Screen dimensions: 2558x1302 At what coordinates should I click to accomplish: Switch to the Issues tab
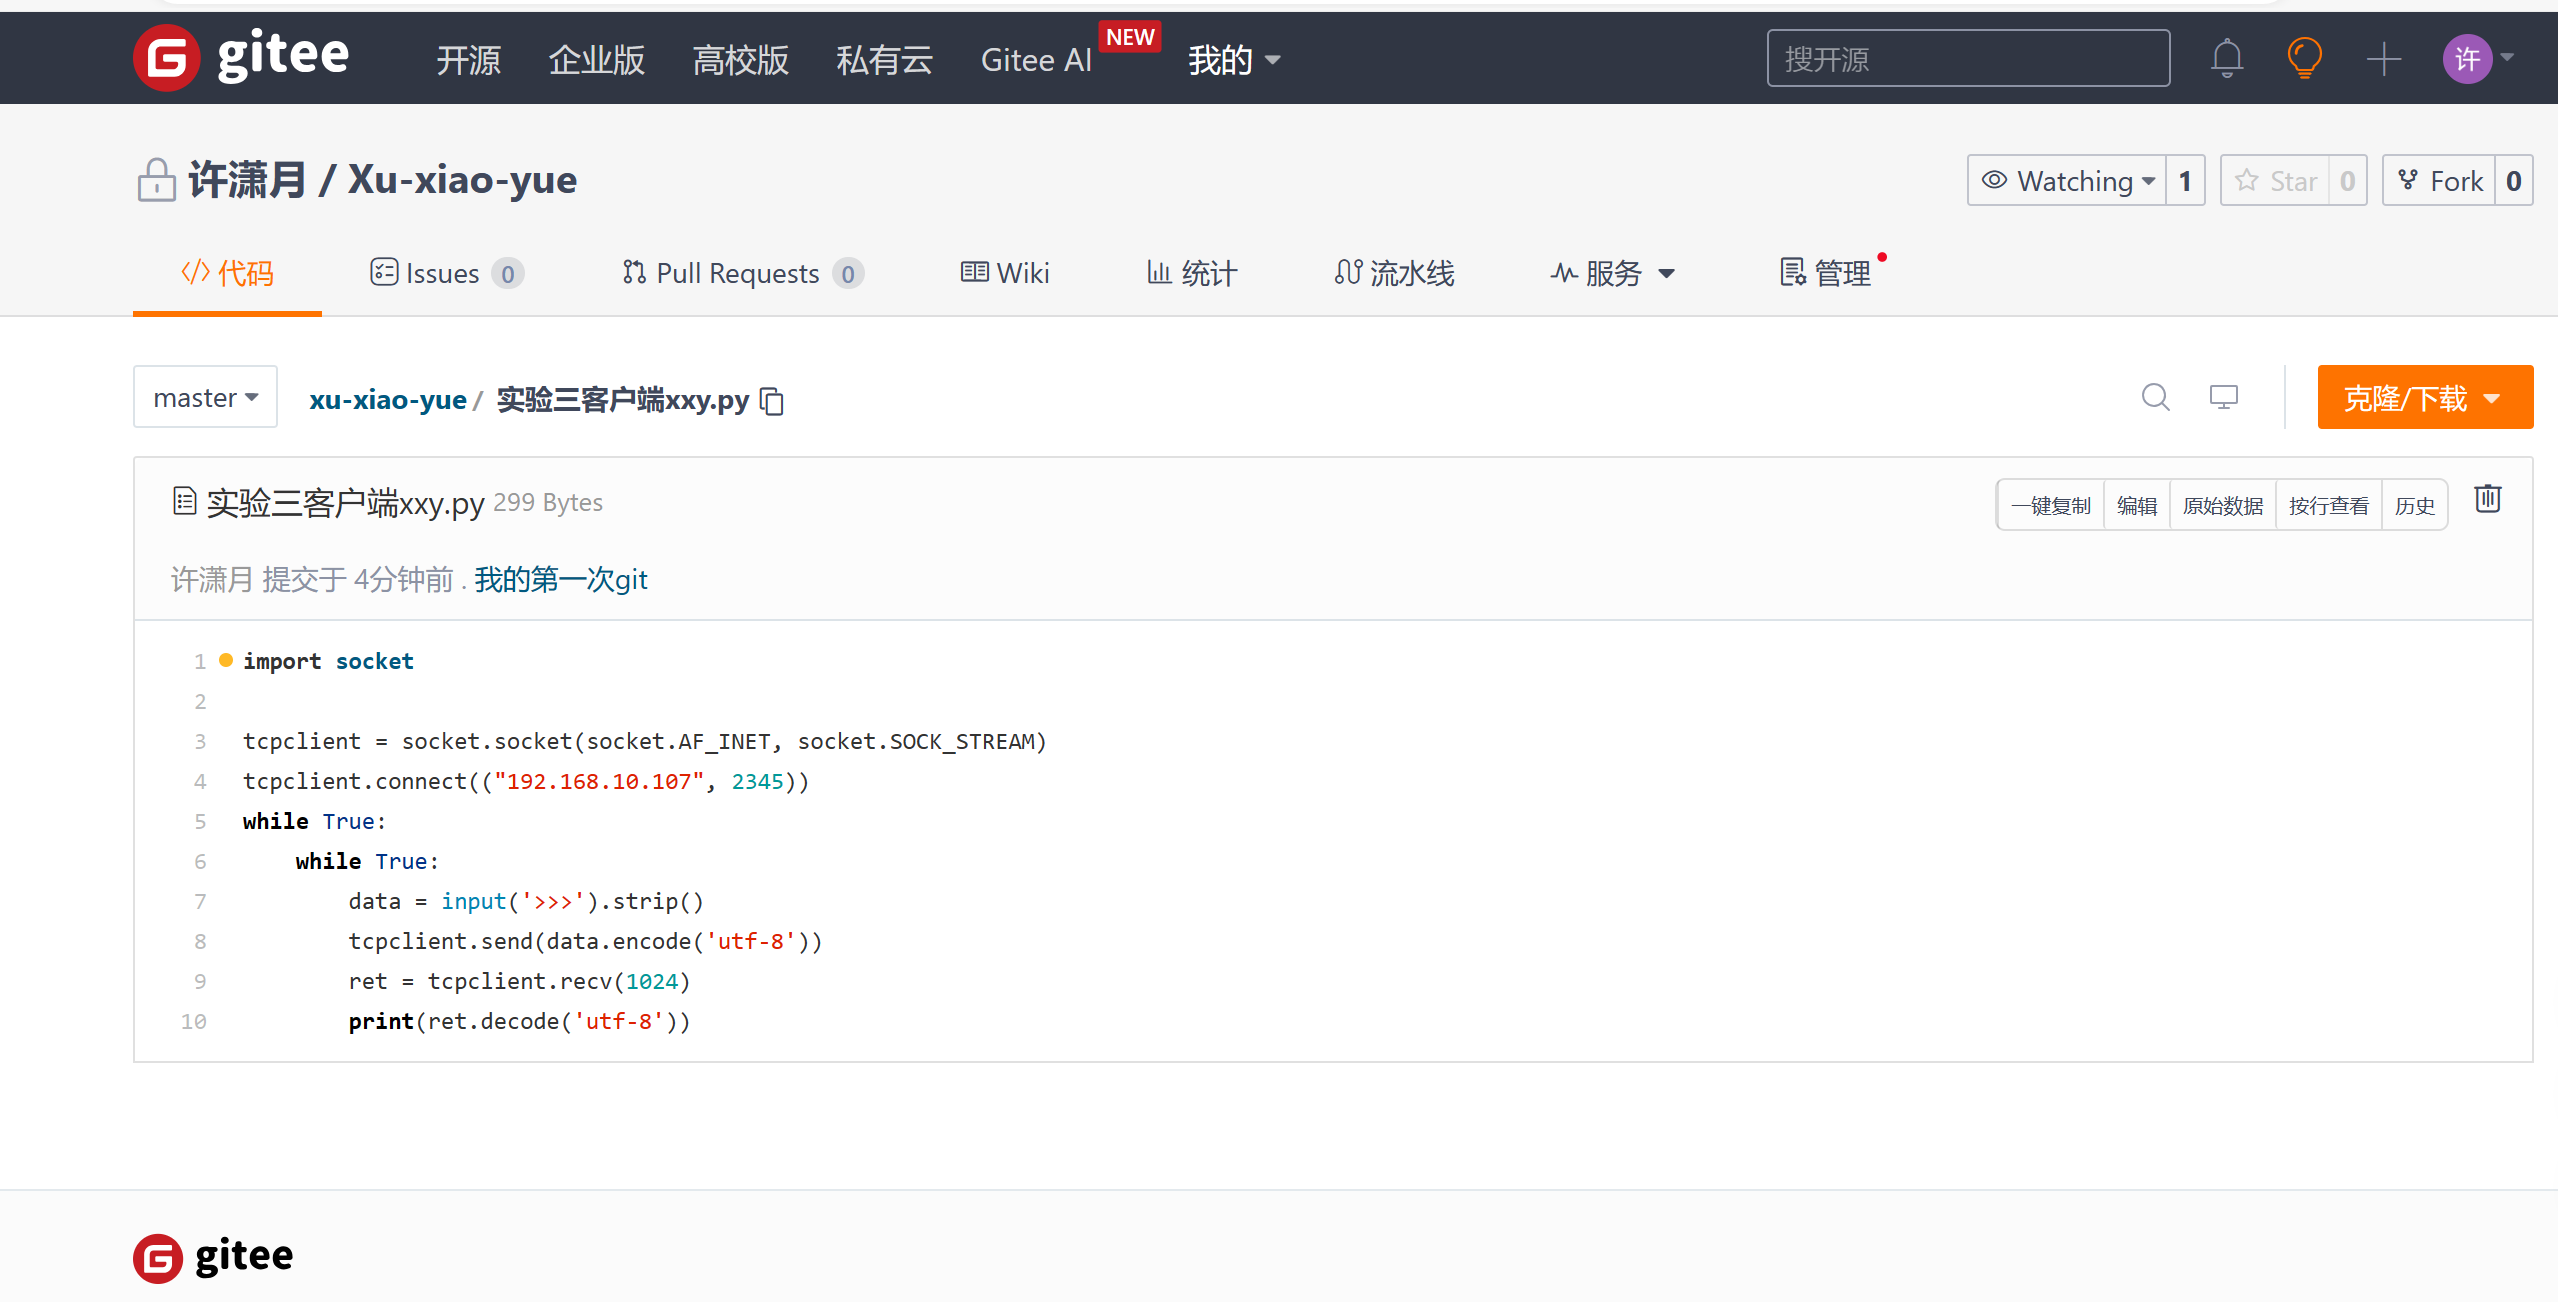pyautogui.click(x=445, y=273)
